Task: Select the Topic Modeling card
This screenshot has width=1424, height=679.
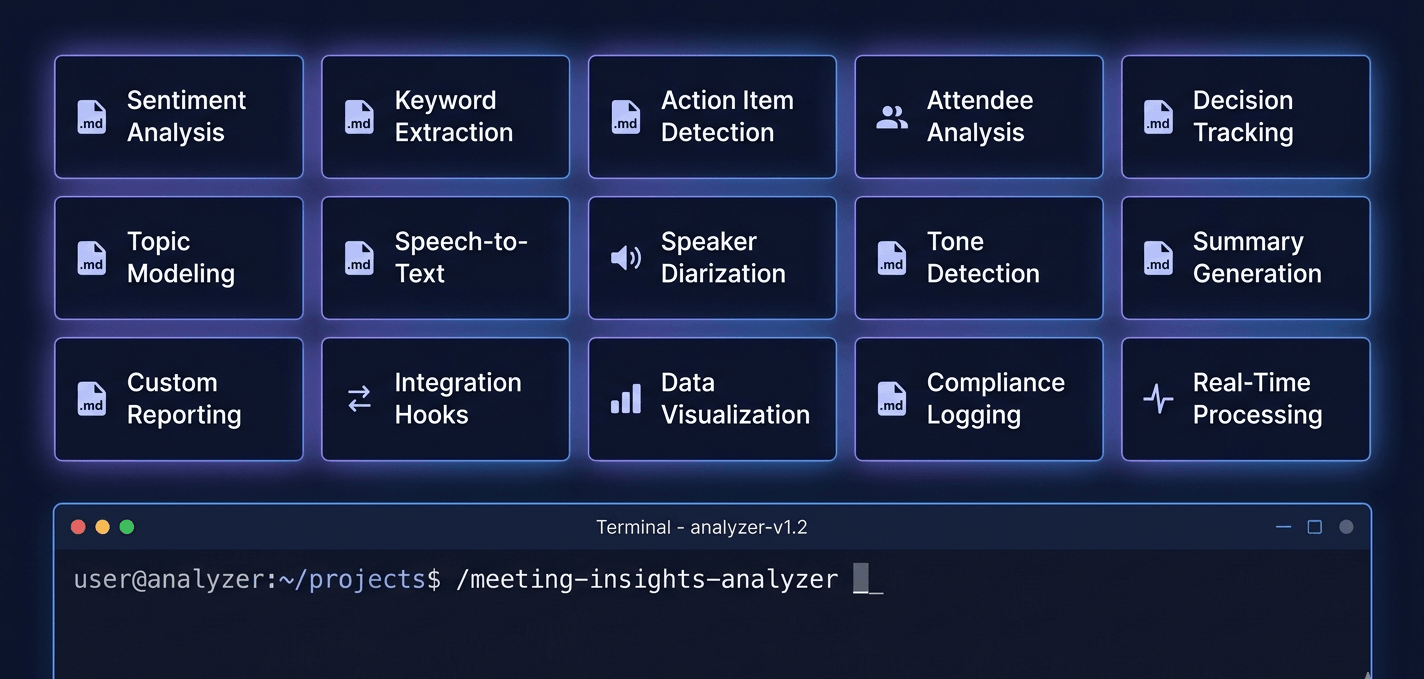Action: [x=178, y=257]
